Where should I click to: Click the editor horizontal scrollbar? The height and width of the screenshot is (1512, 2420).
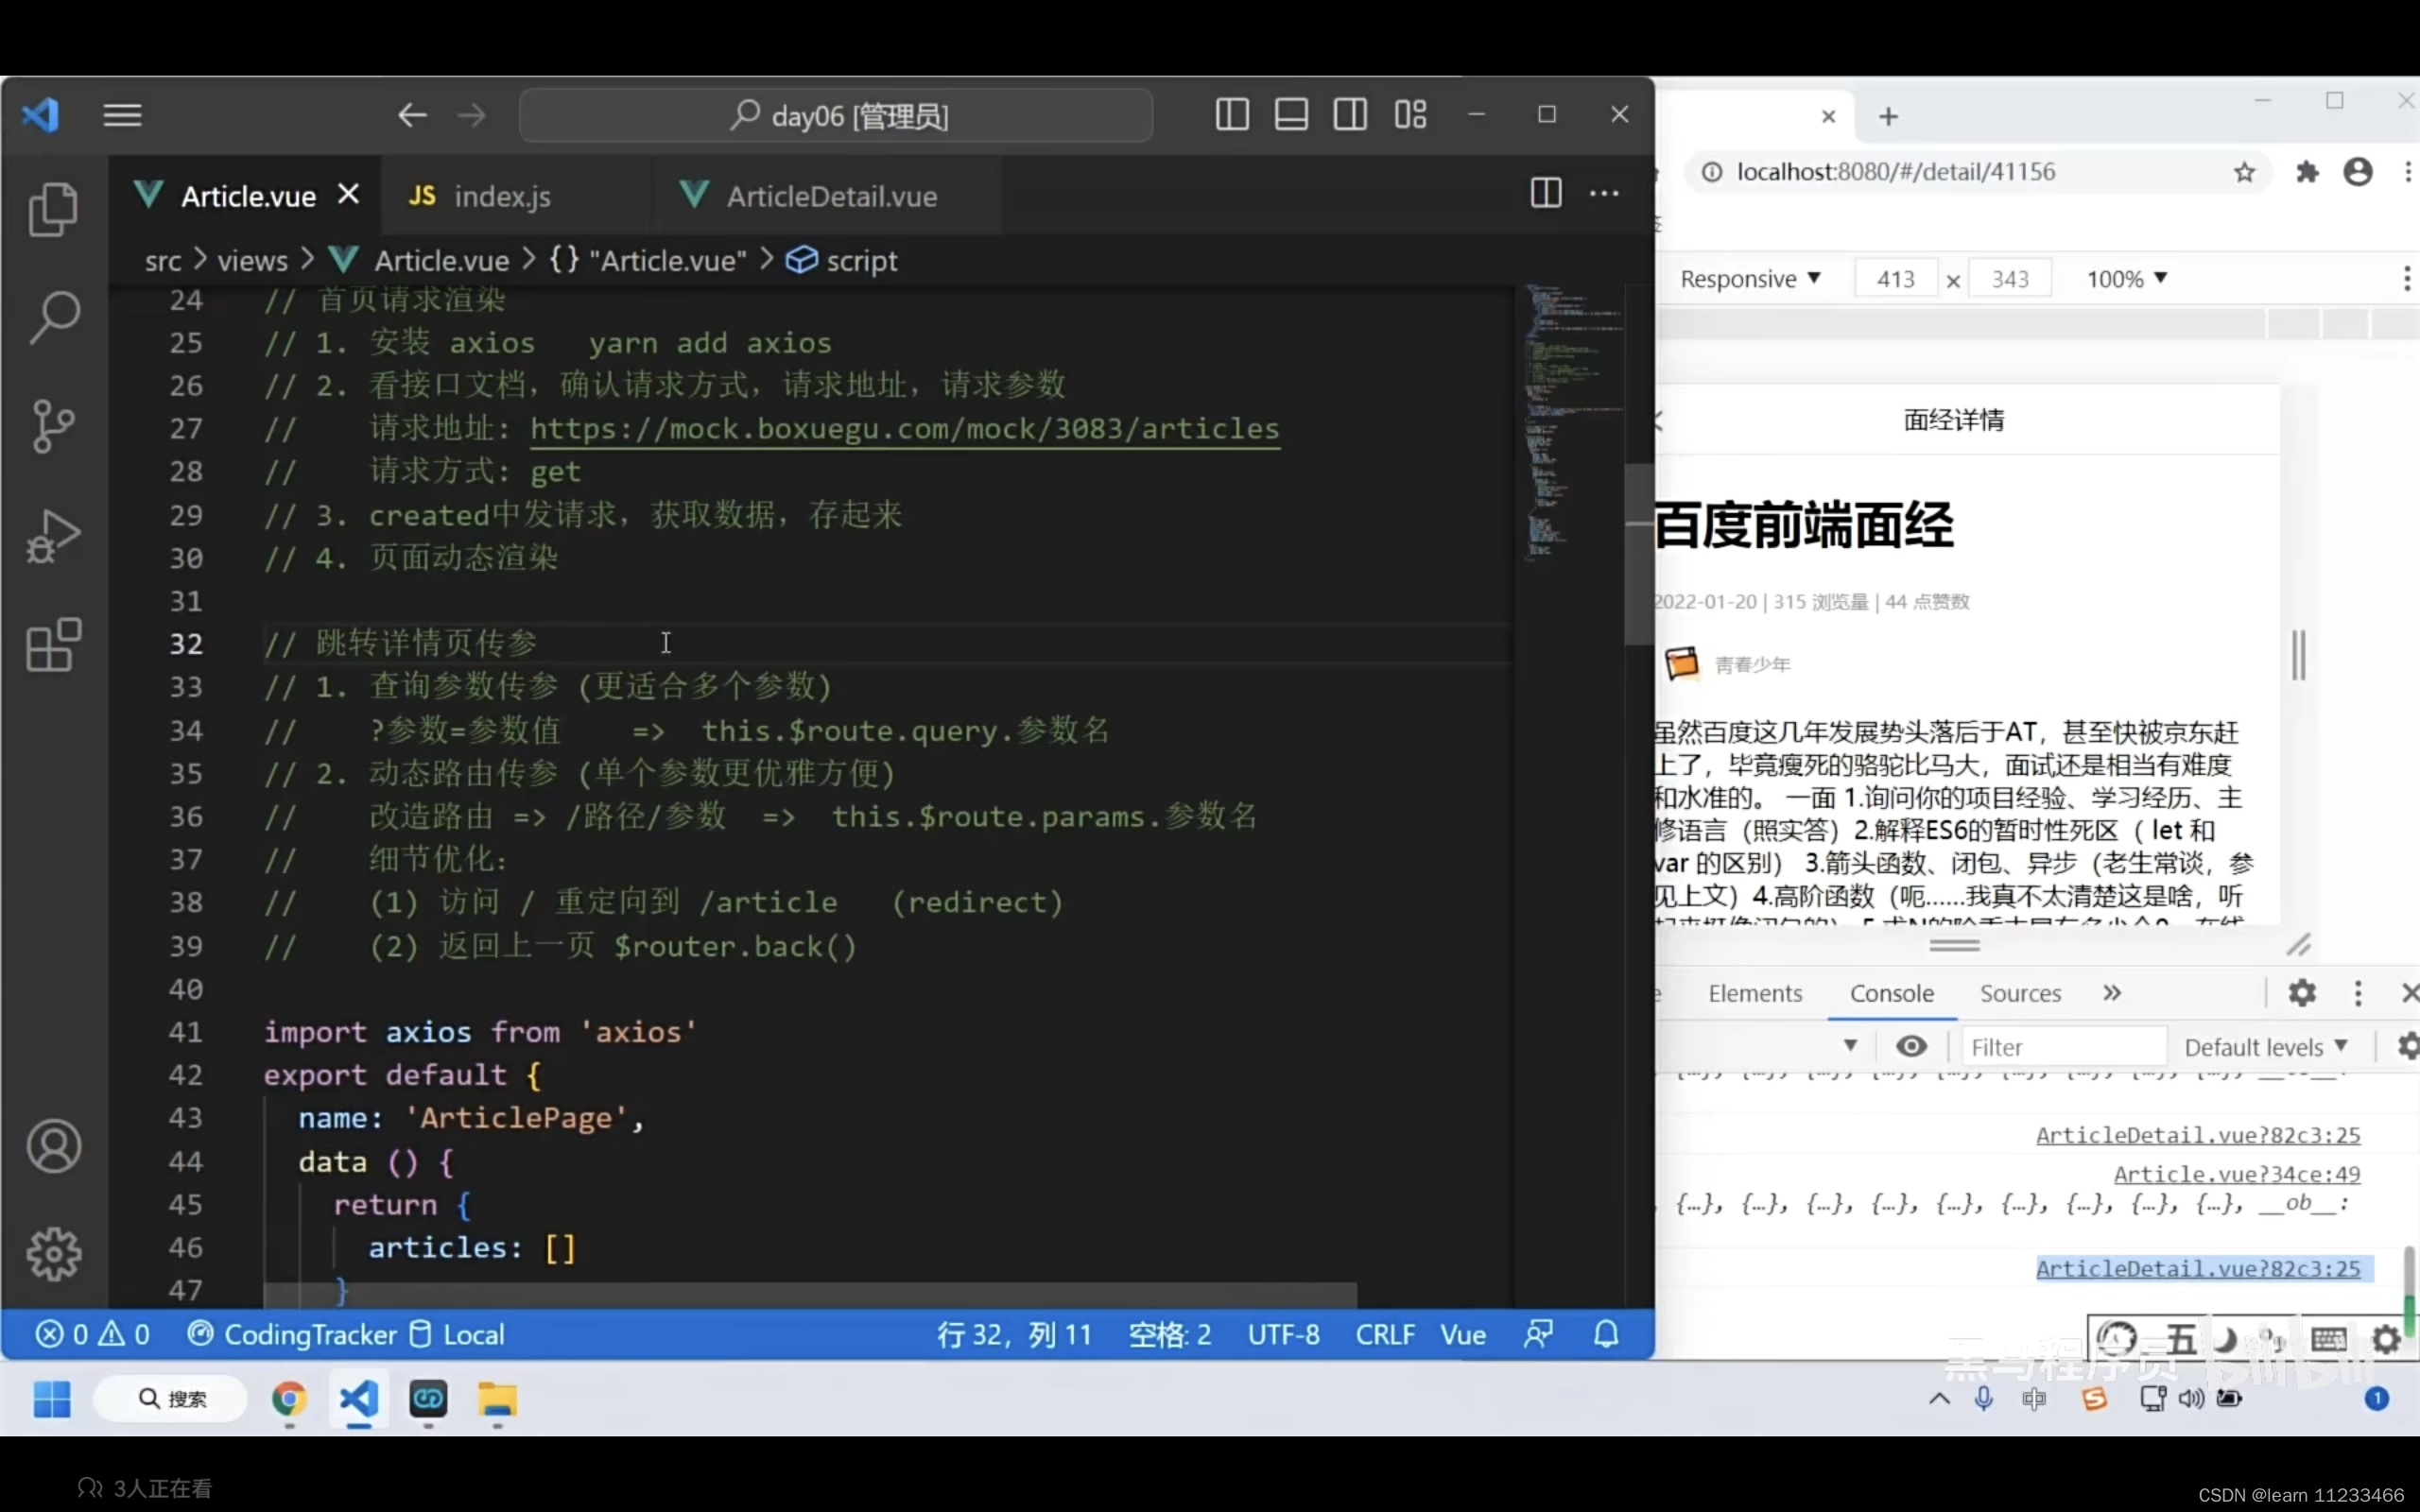(x=810, y=1294)
